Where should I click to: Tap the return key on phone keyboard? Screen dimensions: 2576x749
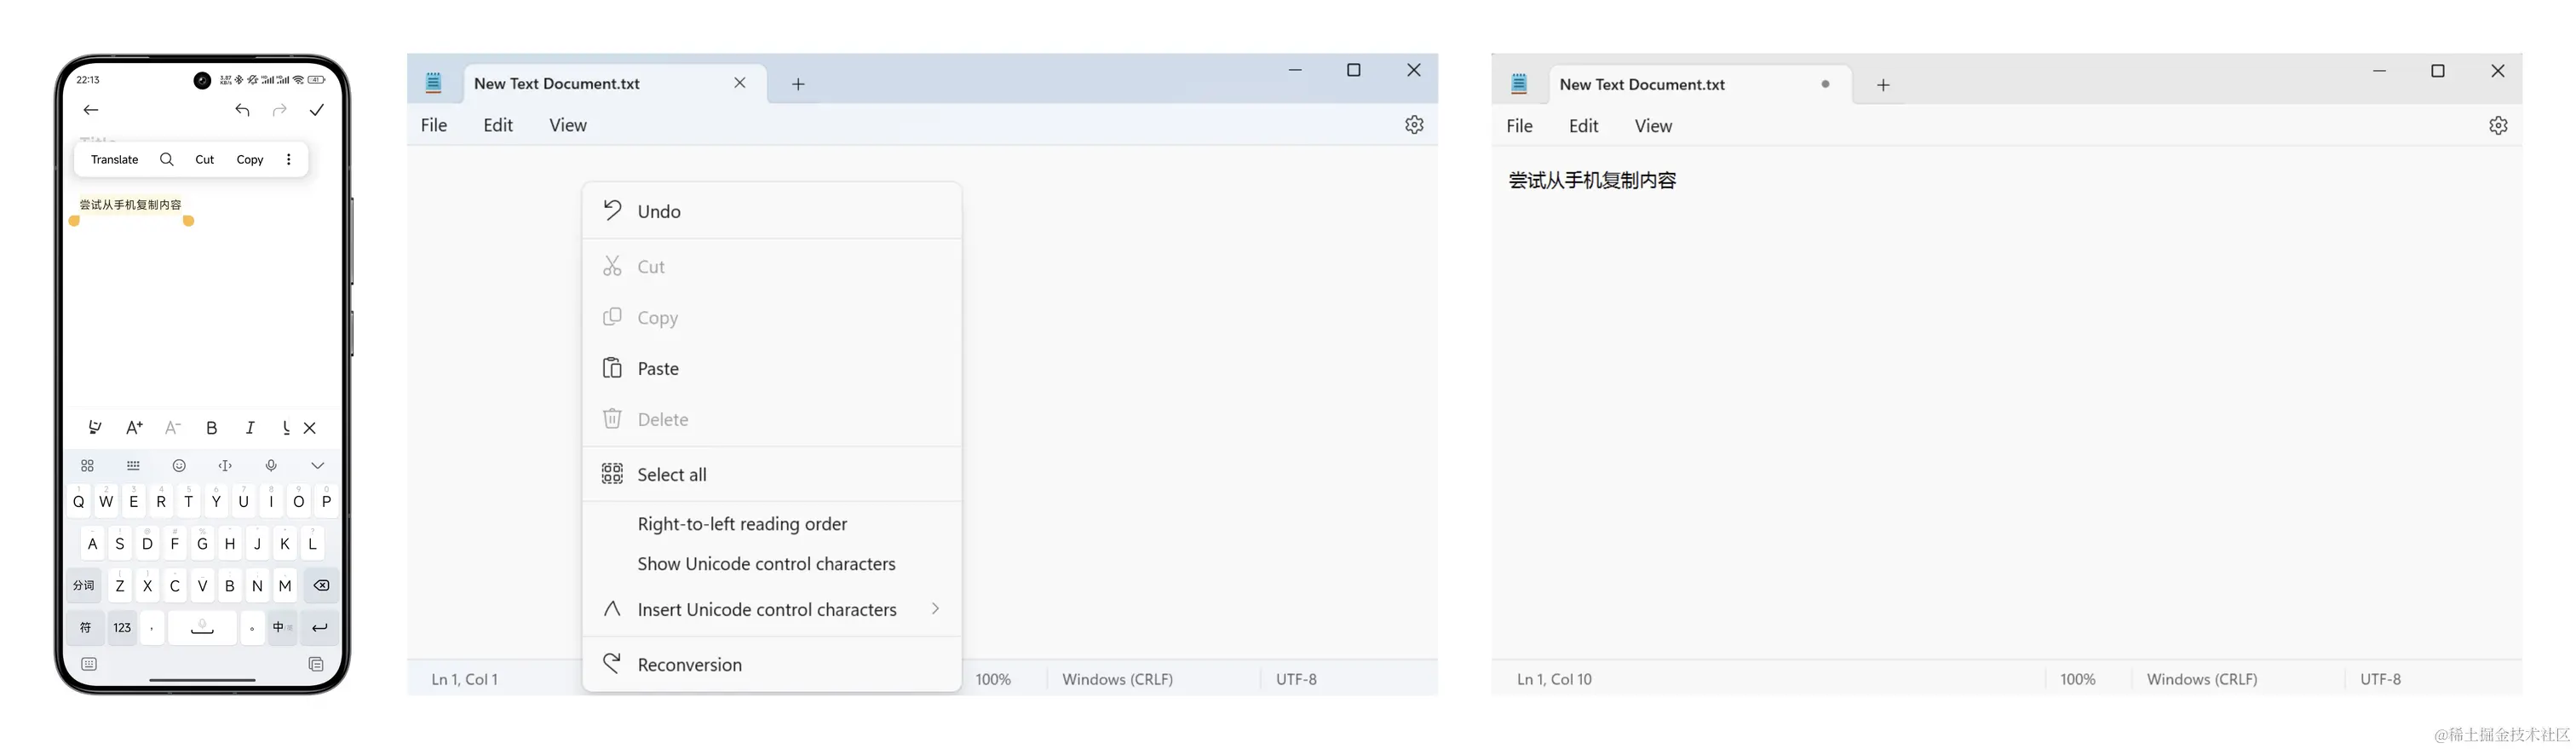pyautogui.click(x=319, y=628)
